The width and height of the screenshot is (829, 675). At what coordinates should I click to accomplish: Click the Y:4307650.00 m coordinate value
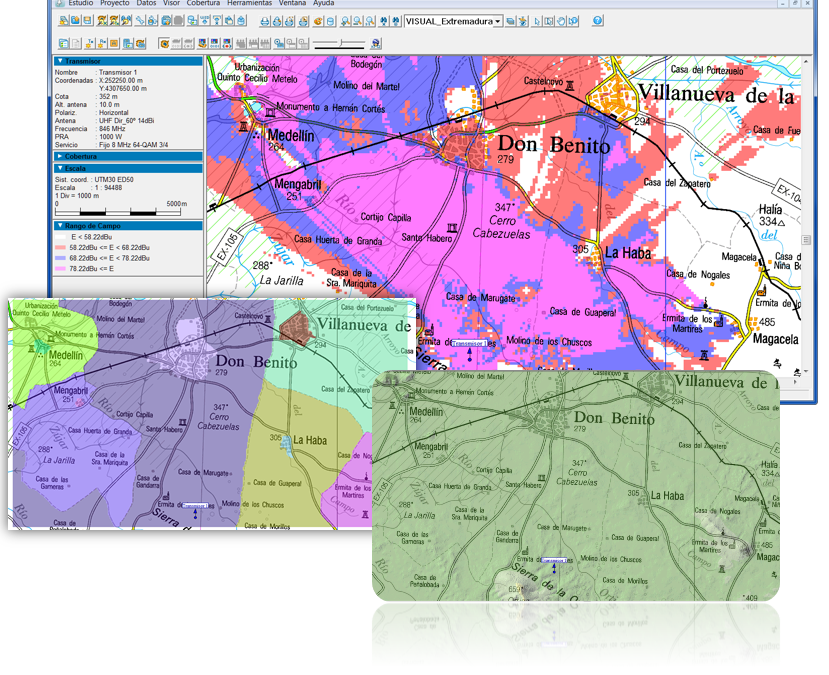[x=123, y=88]
